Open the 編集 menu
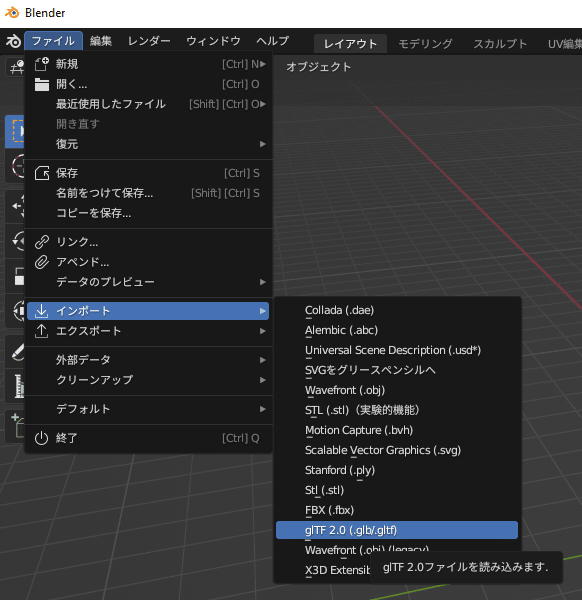The width and height of the screenshot is (582, 600). 101,41
